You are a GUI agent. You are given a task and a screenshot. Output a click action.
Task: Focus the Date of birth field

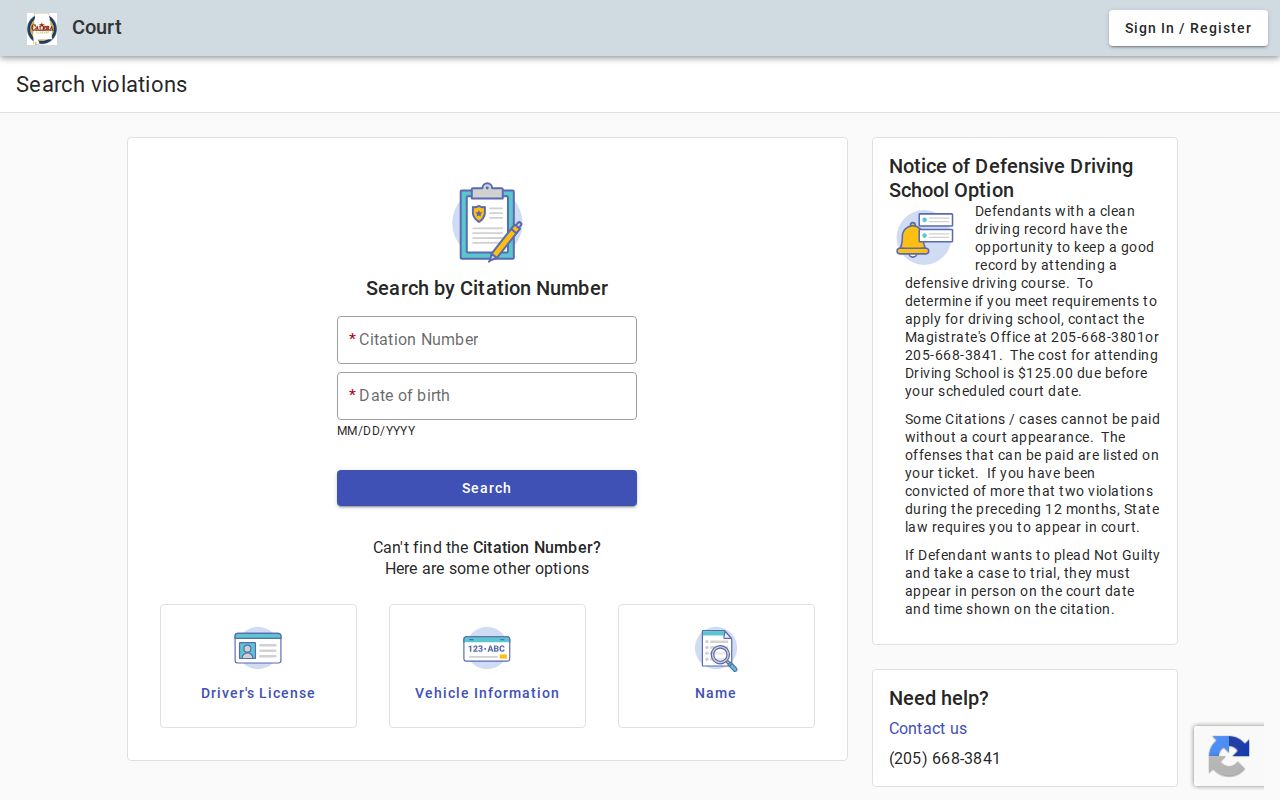487,396
